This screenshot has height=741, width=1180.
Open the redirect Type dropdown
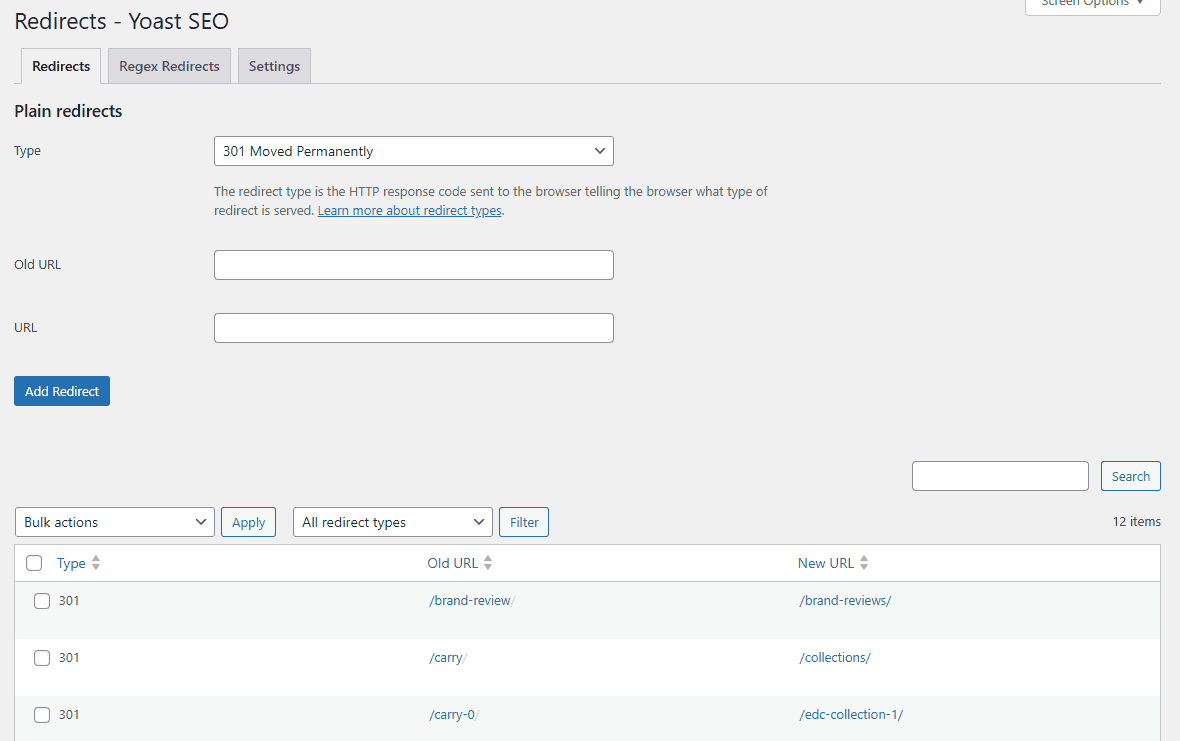point(413,151)
